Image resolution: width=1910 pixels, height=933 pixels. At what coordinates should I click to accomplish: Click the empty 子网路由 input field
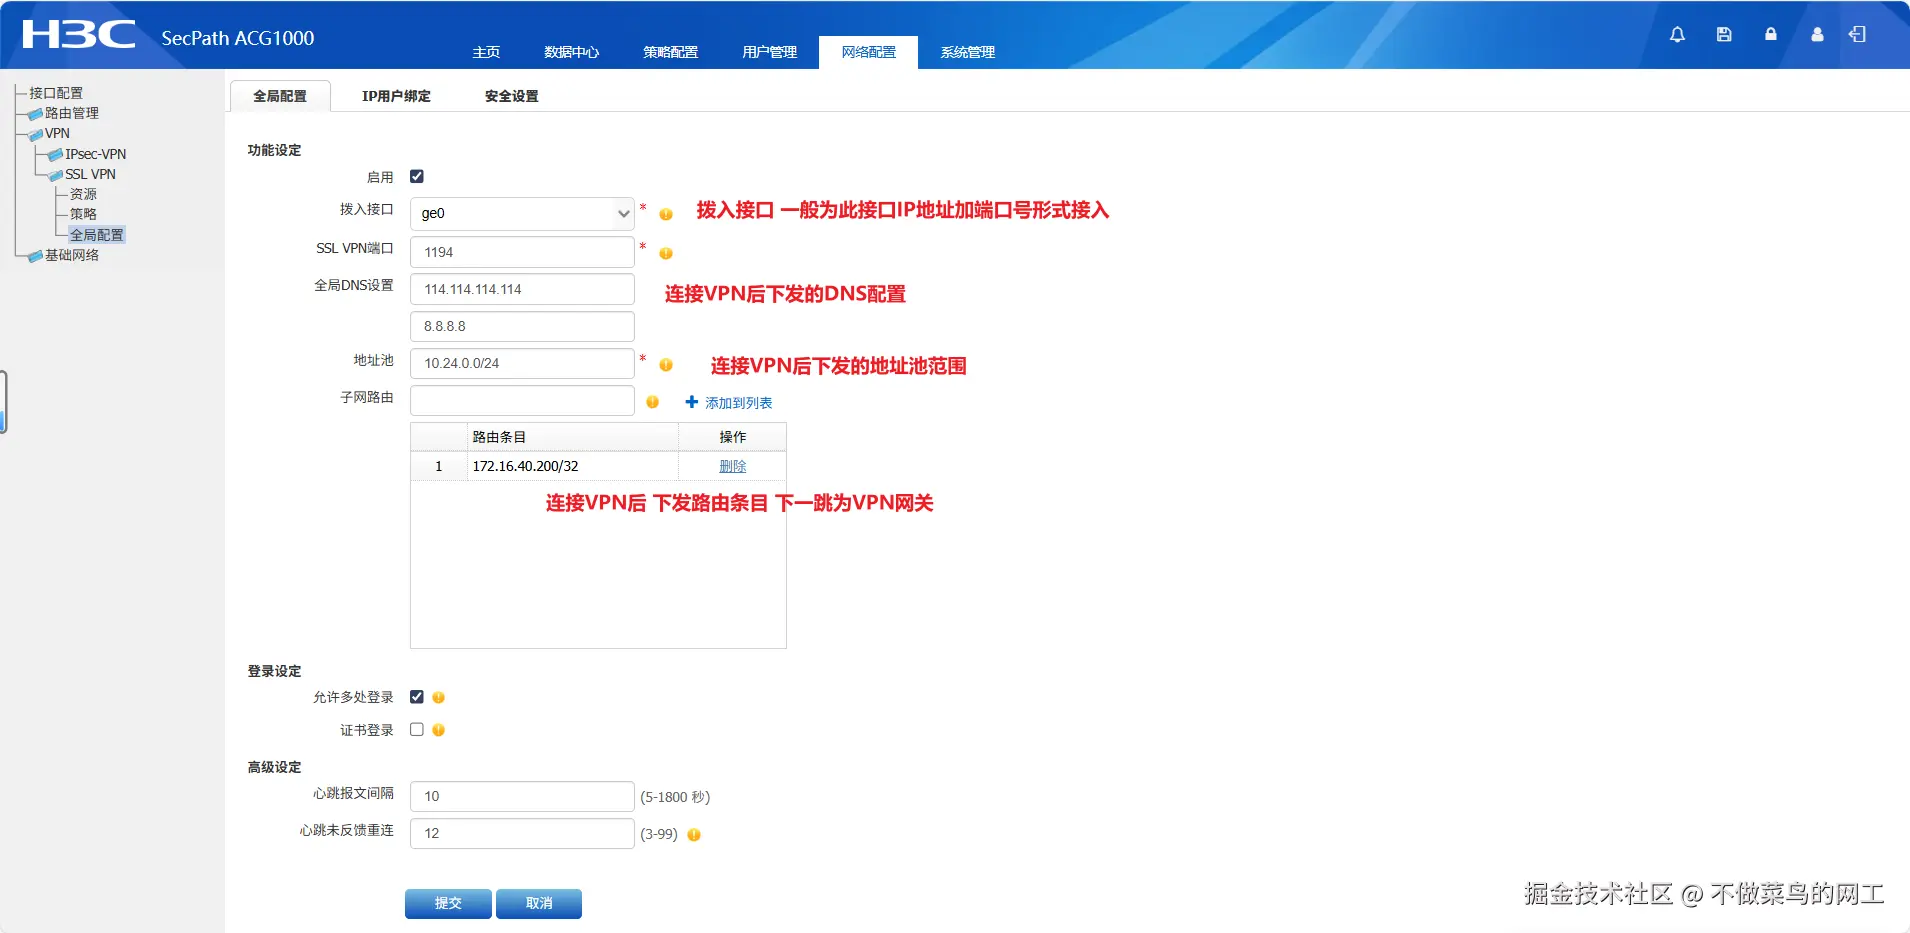click(x=522, y=400)
